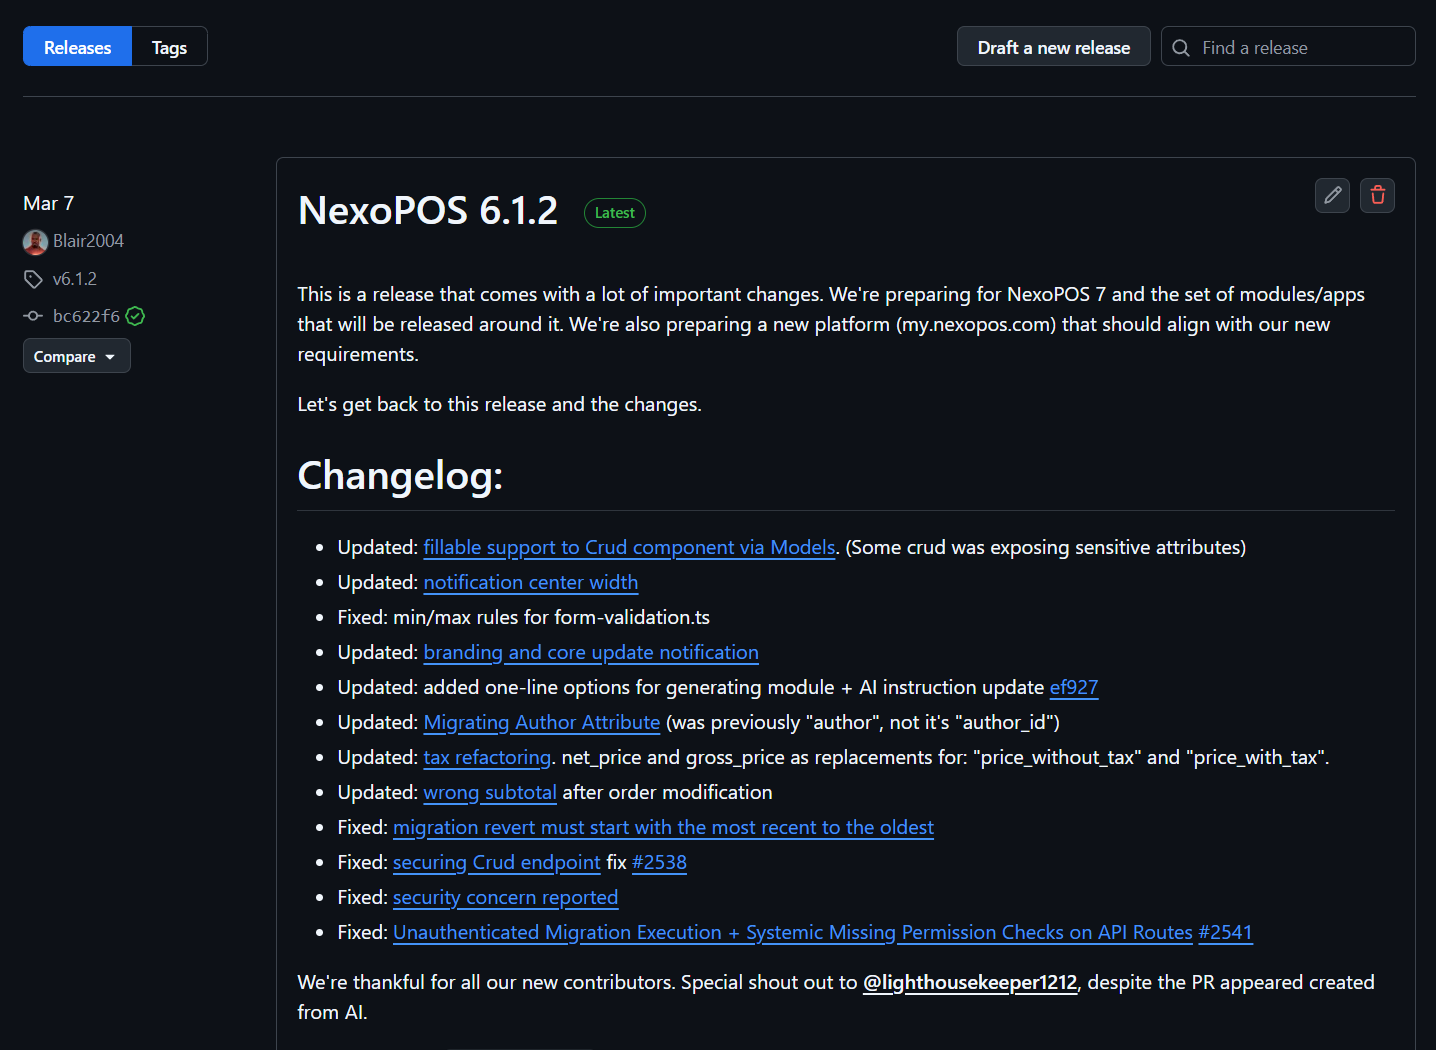Click the Latest badge
The image size is (1436, 1050).
tap(615, 213)
